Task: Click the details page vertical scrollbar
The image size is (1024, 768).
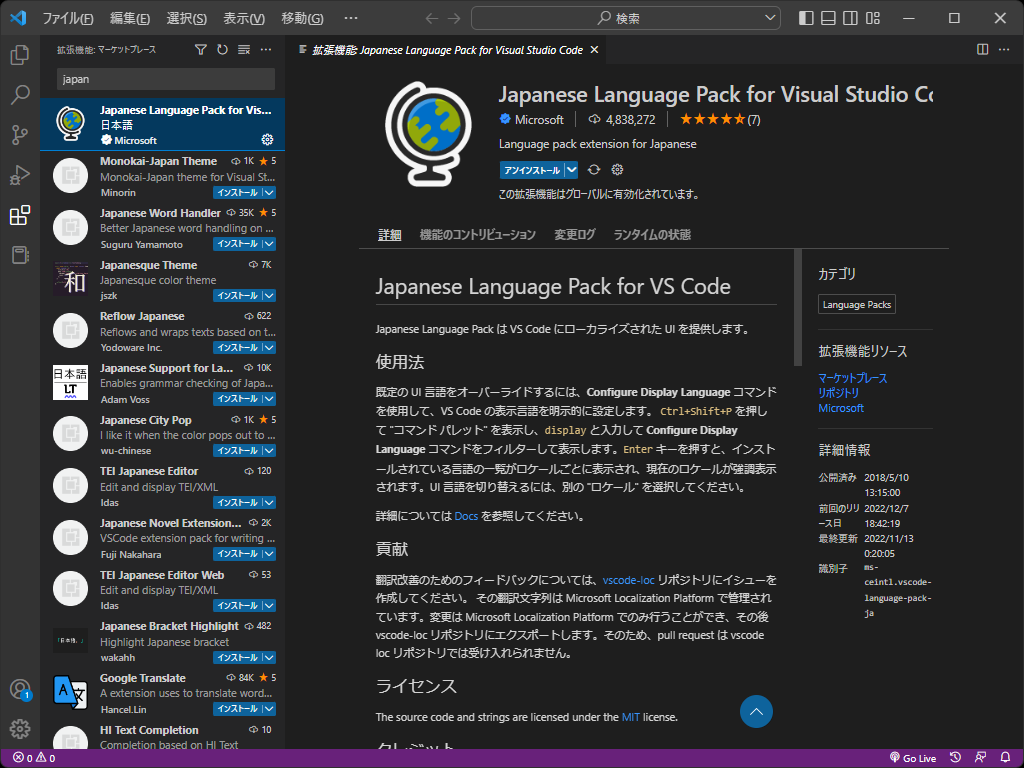Action: (797, 308)
